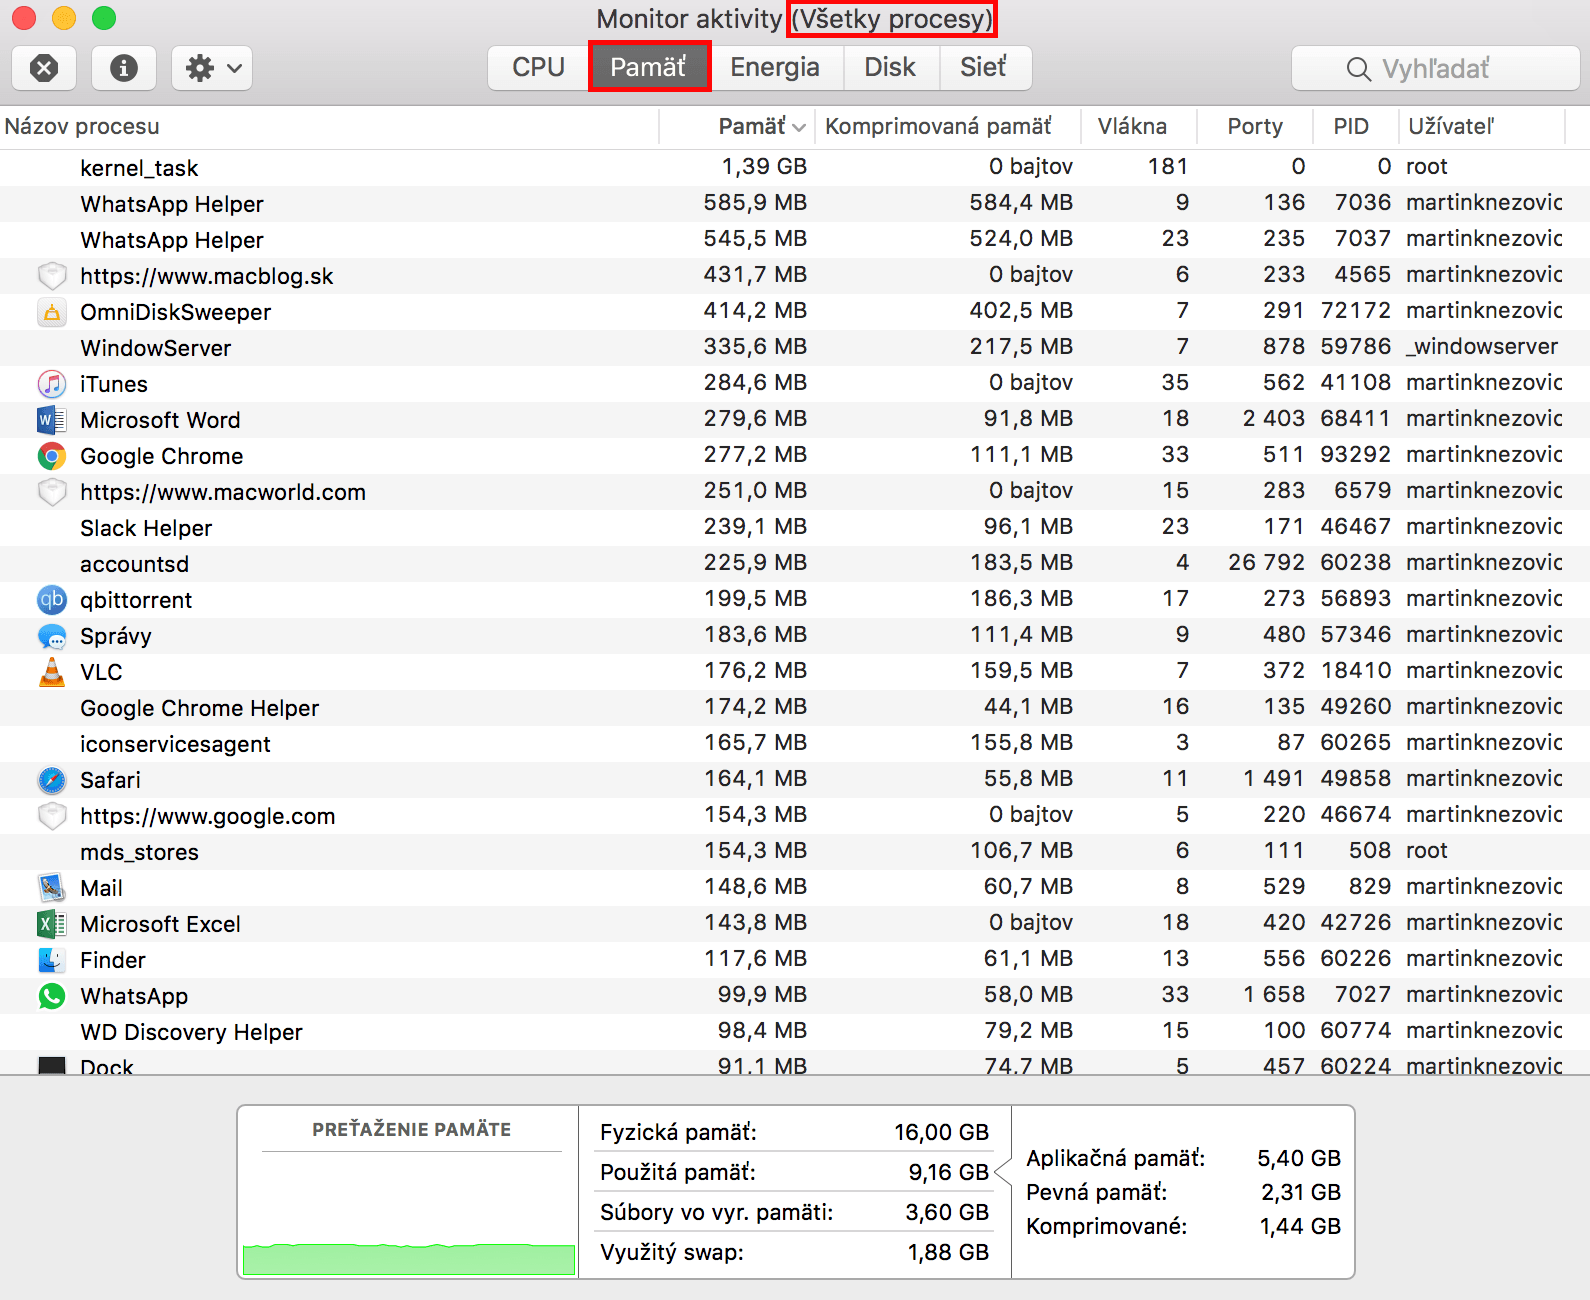Image resolution: width=1590 pixels, height=1300 pixels.
Task: Select the Microsoft Excel icon
Action: coord(52,924)
